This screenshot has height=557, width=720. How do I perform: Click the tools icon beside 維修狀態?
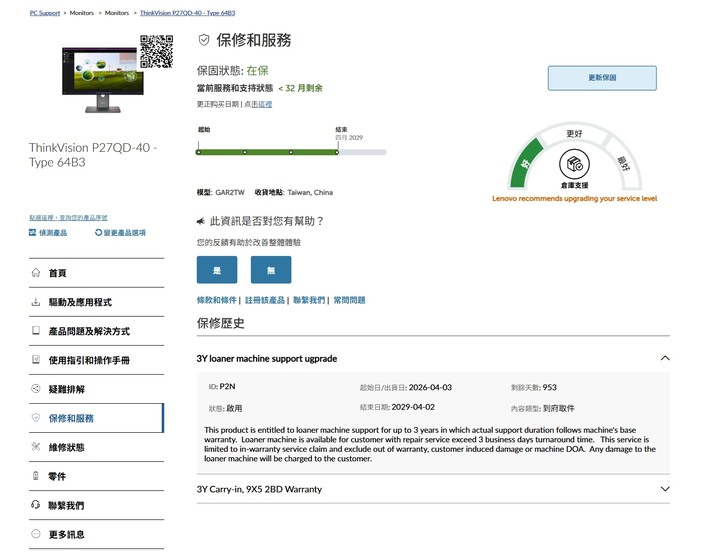pos(36,446)
